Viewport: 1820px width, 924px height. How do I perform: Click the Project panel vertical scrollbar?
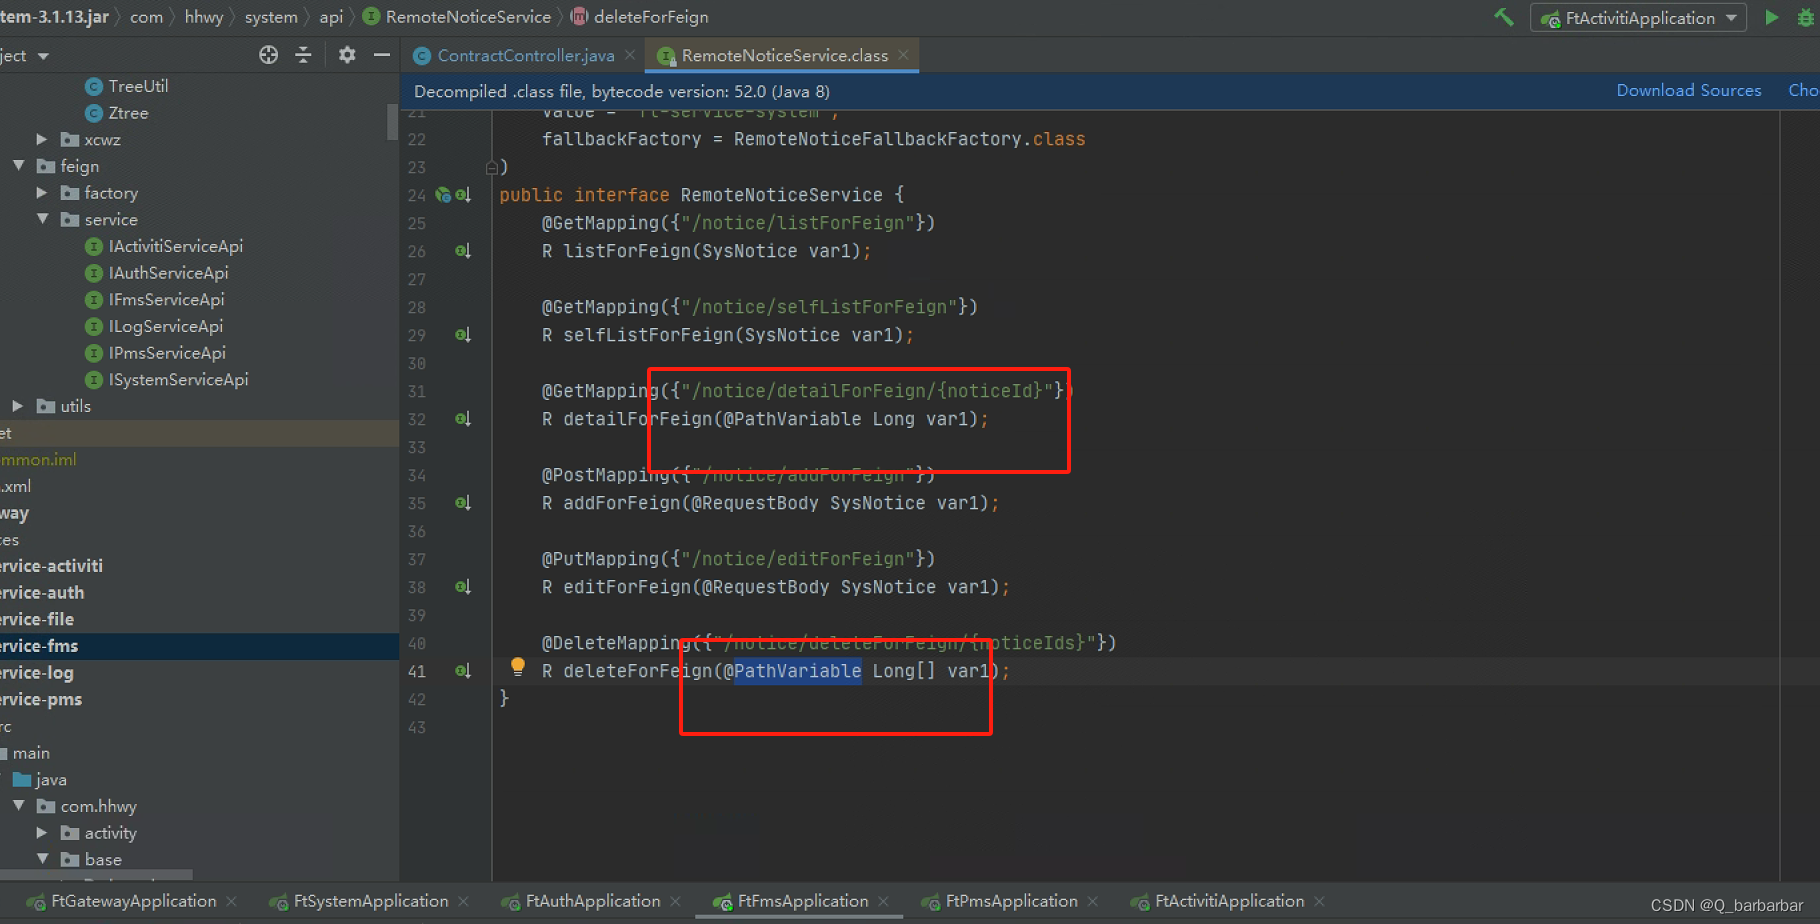392,122
